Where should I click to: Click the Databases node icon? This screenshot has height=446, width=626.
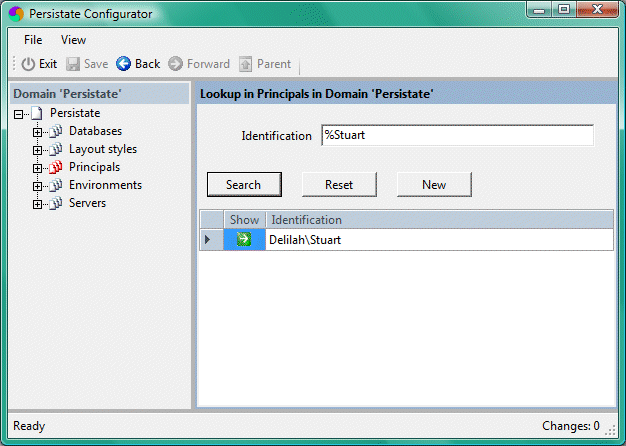coord(56,132)
